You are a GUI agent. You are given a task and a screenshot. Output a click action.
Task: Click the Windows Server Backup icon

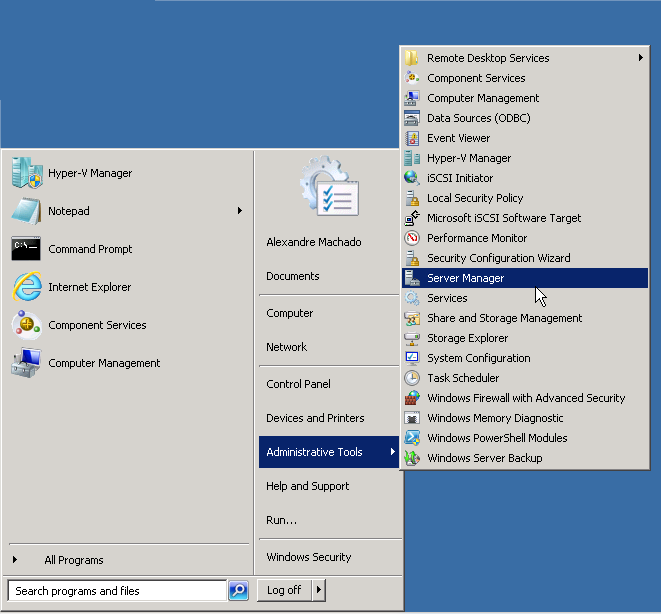412,458
